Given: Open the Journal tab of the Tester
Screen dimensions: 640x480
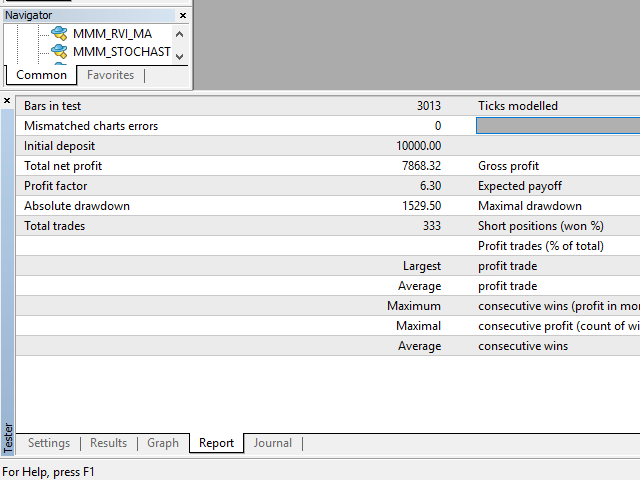Looking at the screenshot, I should [x=273, y=443].
